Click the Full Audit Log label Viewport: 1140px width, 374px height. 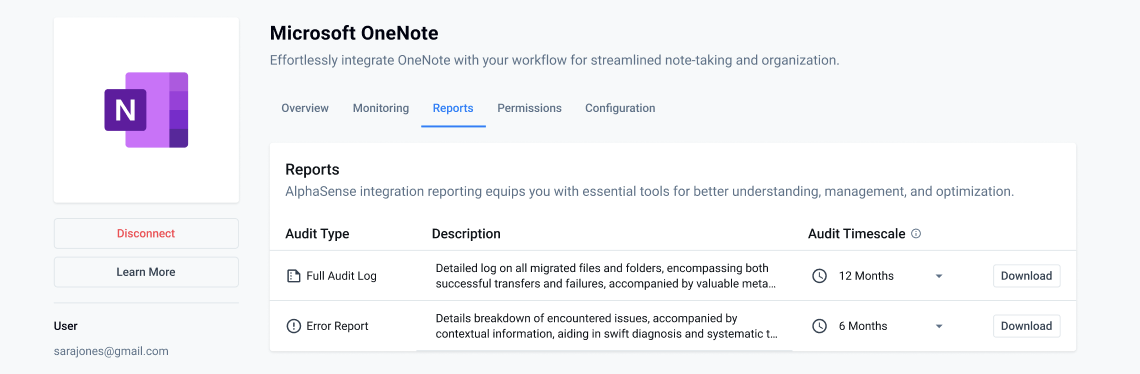pos(342,276)
